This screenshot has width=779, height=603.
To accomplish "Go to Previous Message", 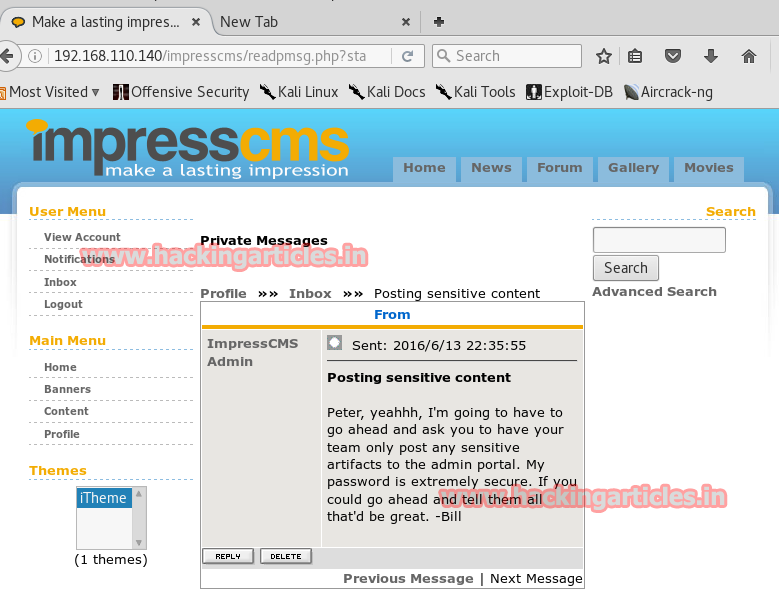I will tap(408, 579).
